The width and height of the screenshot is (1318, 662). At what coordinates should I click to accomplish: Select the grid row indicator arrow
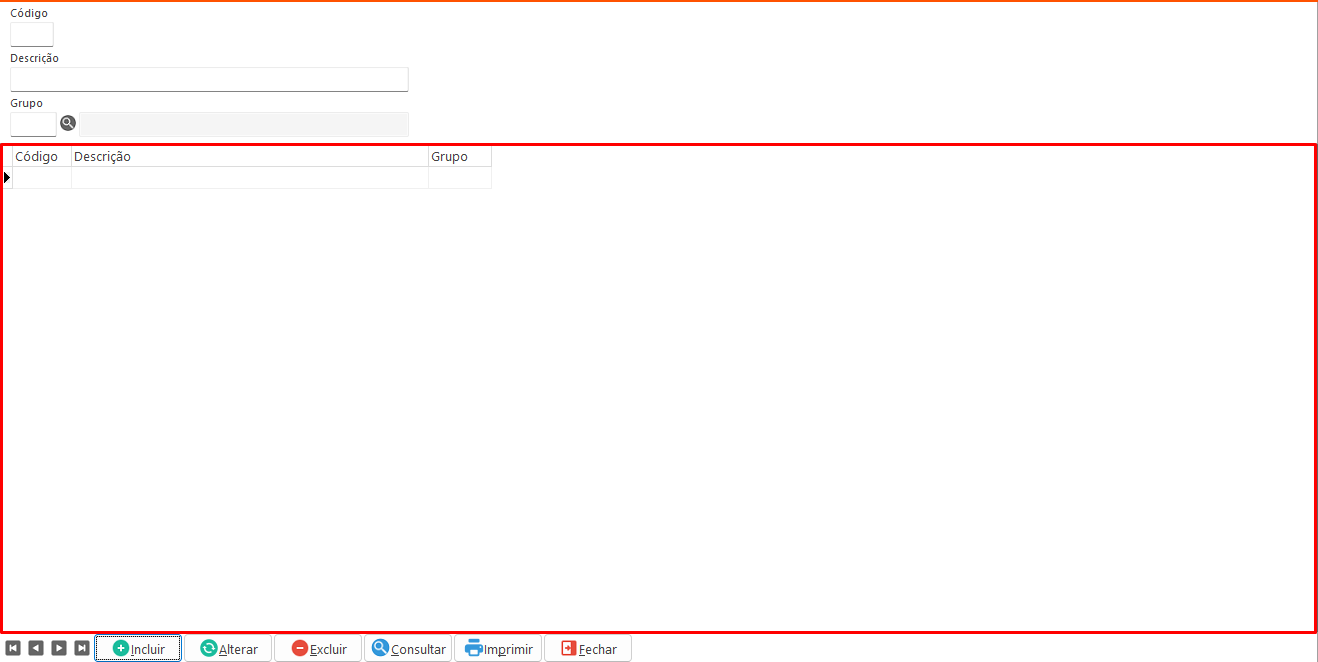(7, 177)
